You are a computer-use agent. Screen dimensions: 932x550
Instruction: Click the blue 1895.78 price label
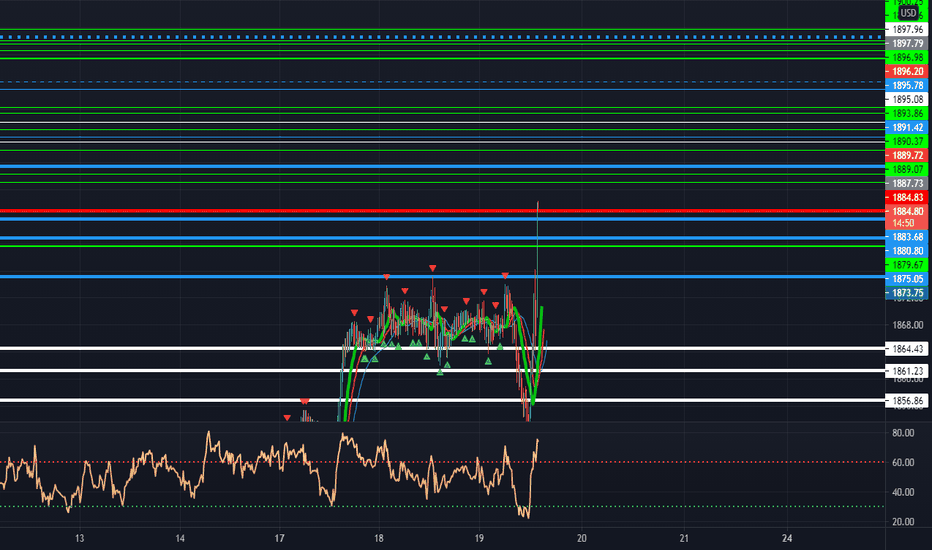tap(906, 86)
